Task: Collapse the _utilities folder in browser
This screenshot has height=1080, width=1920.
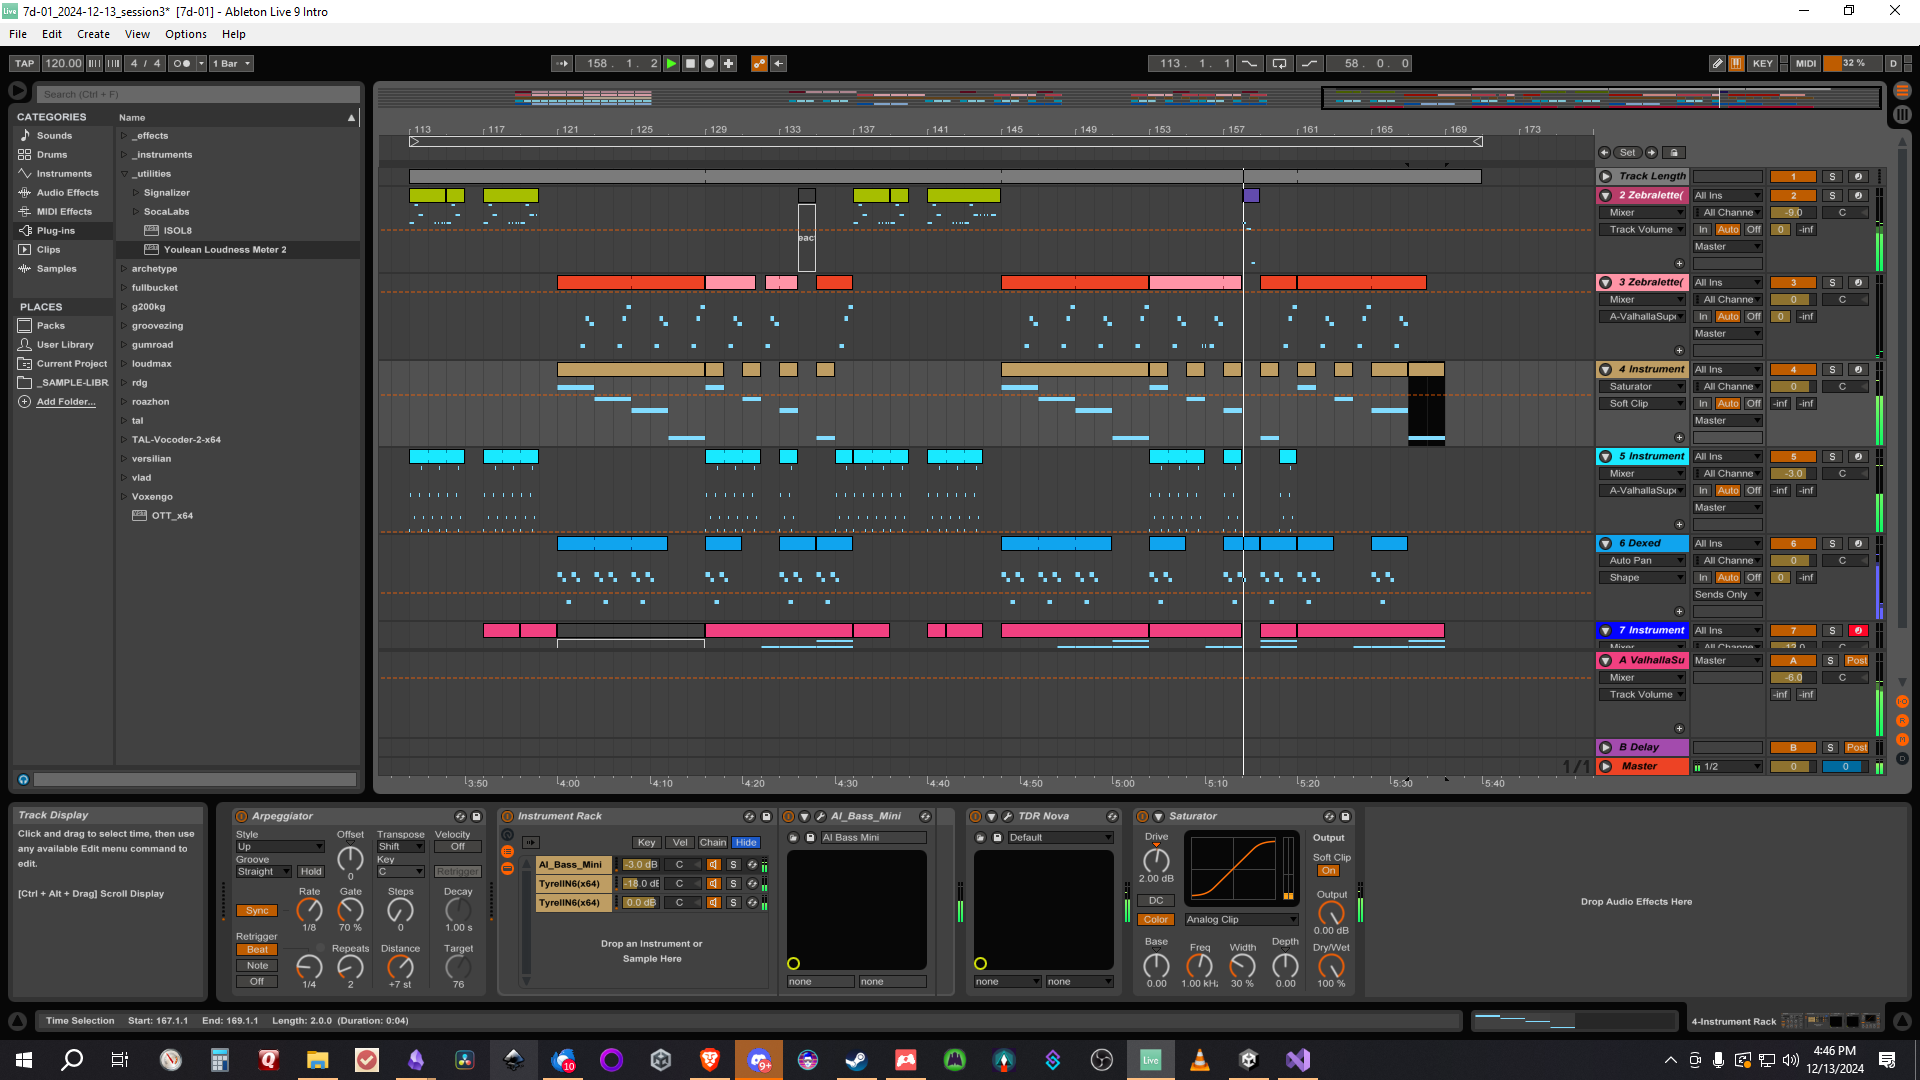Action: (x=124, y=174)
